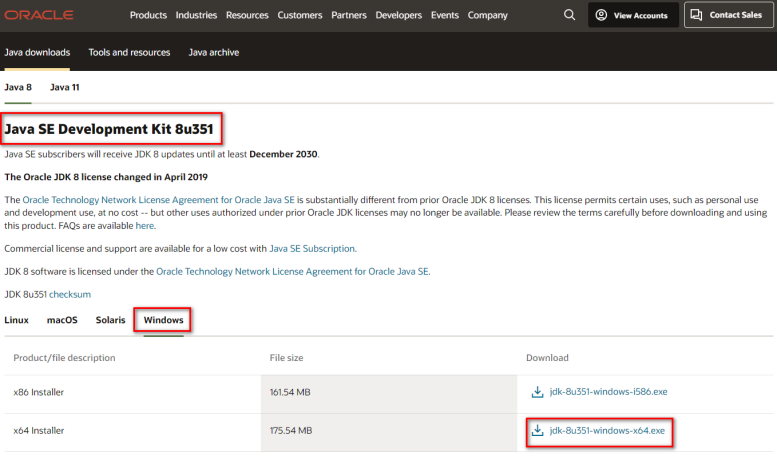Click the user profile icon in View Accounts
The width and height of the screenshot is (778, 457).
(601, 15)
